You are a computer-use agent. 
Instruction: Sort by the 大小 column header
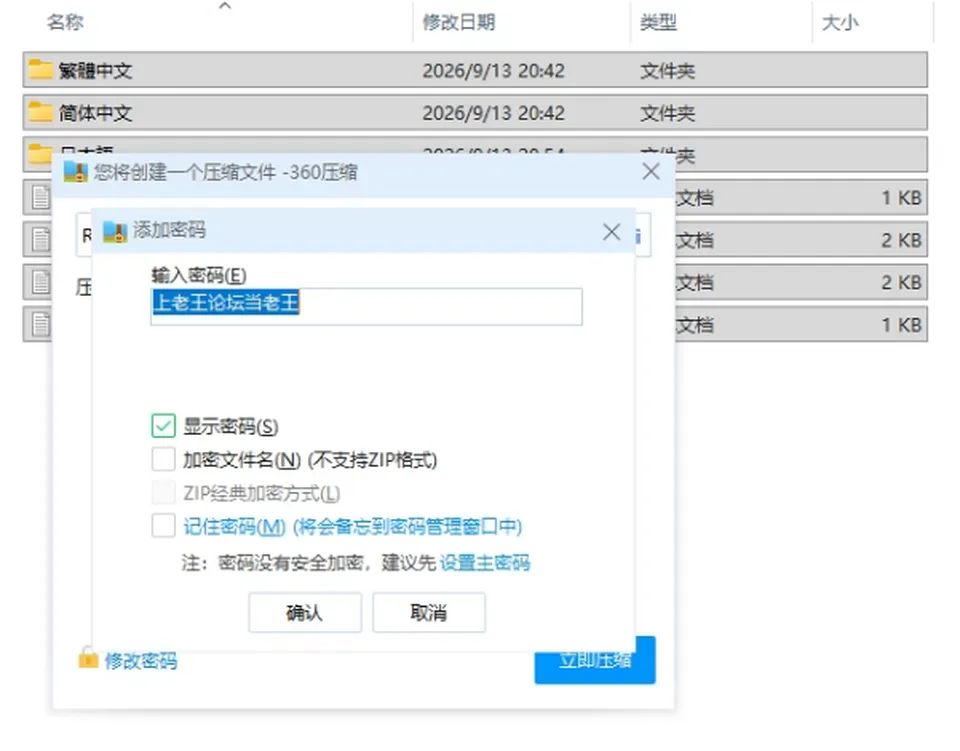pyautogui.click(x=840, y=23)
